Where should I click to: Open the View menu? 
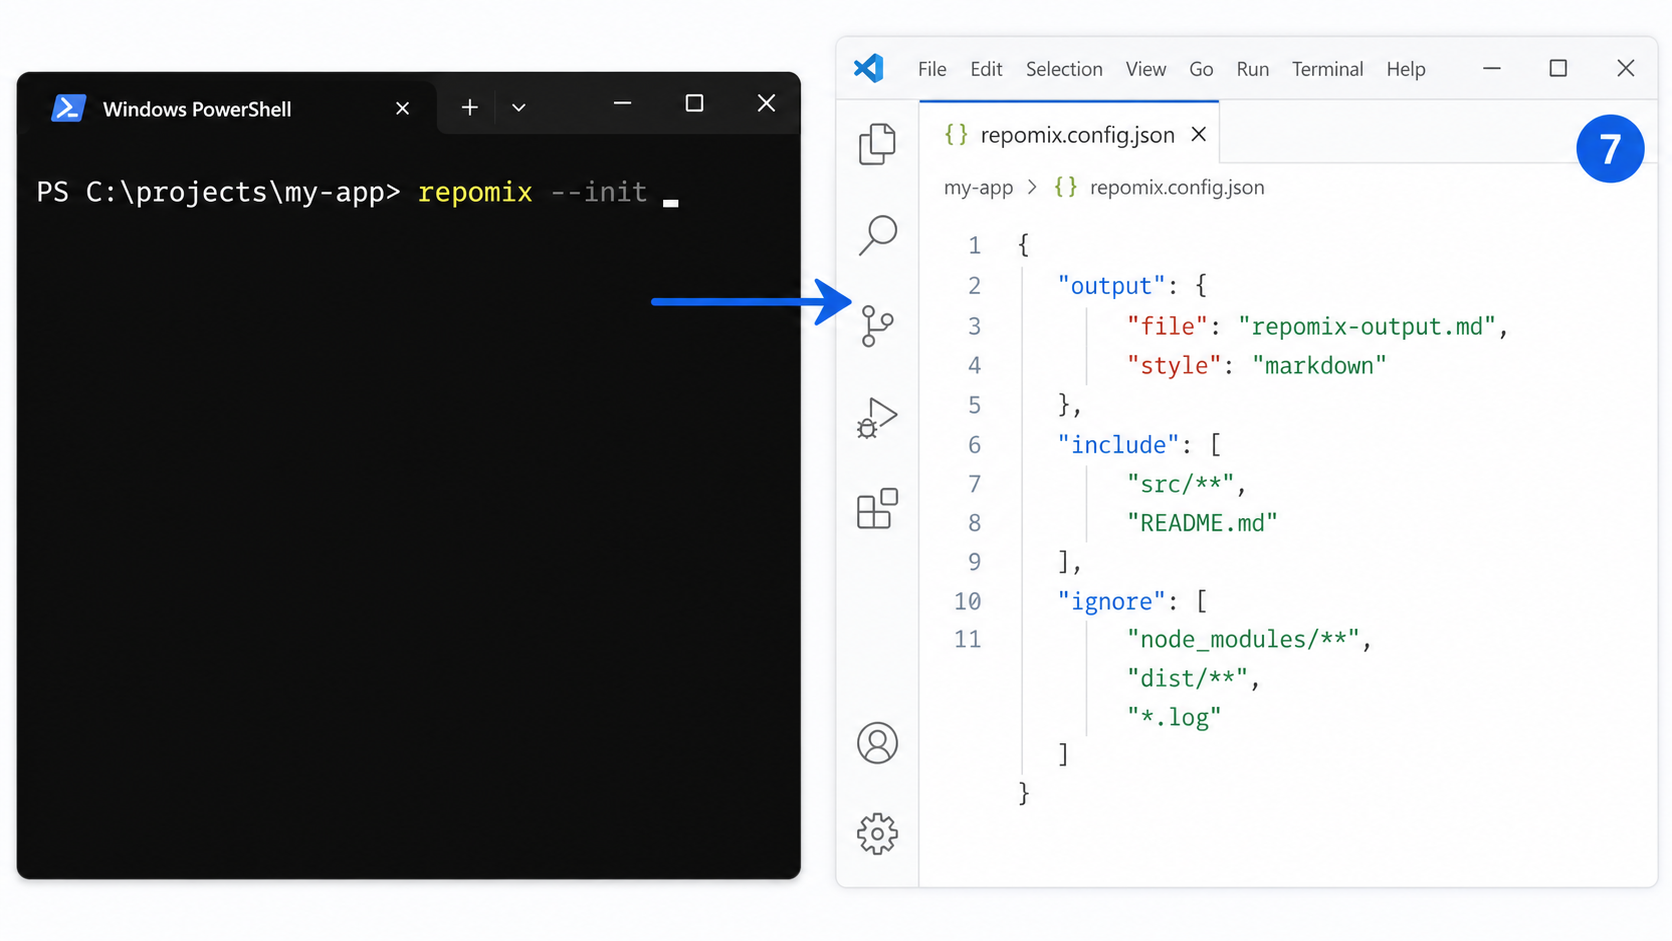pos(1146,69)
